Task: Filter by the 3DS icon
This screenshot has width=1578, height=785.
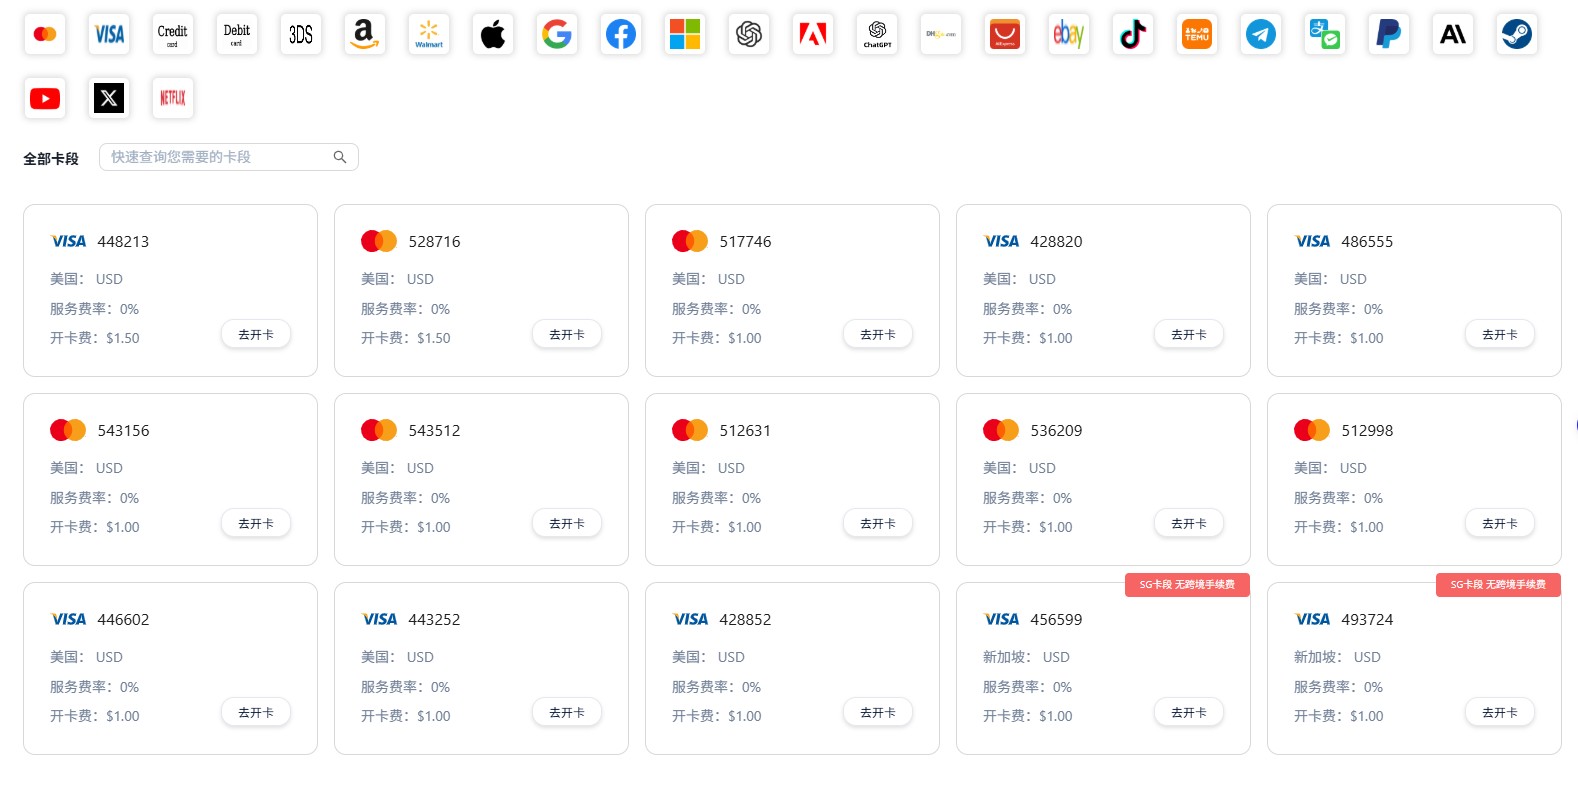Action: click(x=301, y=34)
